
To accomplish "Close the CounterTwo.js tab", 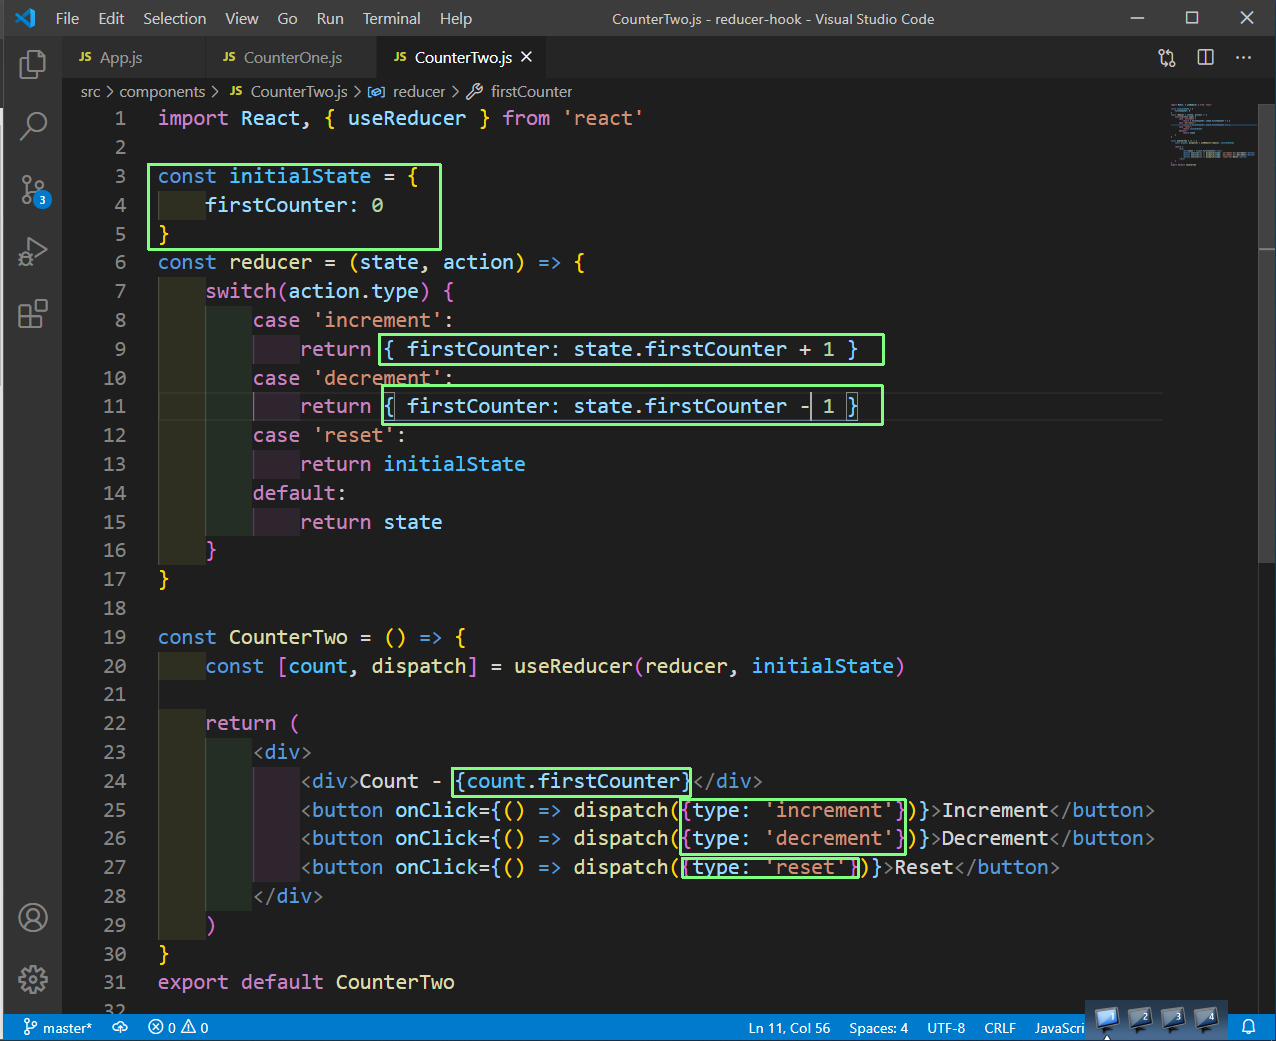I will pyautogui.click(x=527, y=57).
